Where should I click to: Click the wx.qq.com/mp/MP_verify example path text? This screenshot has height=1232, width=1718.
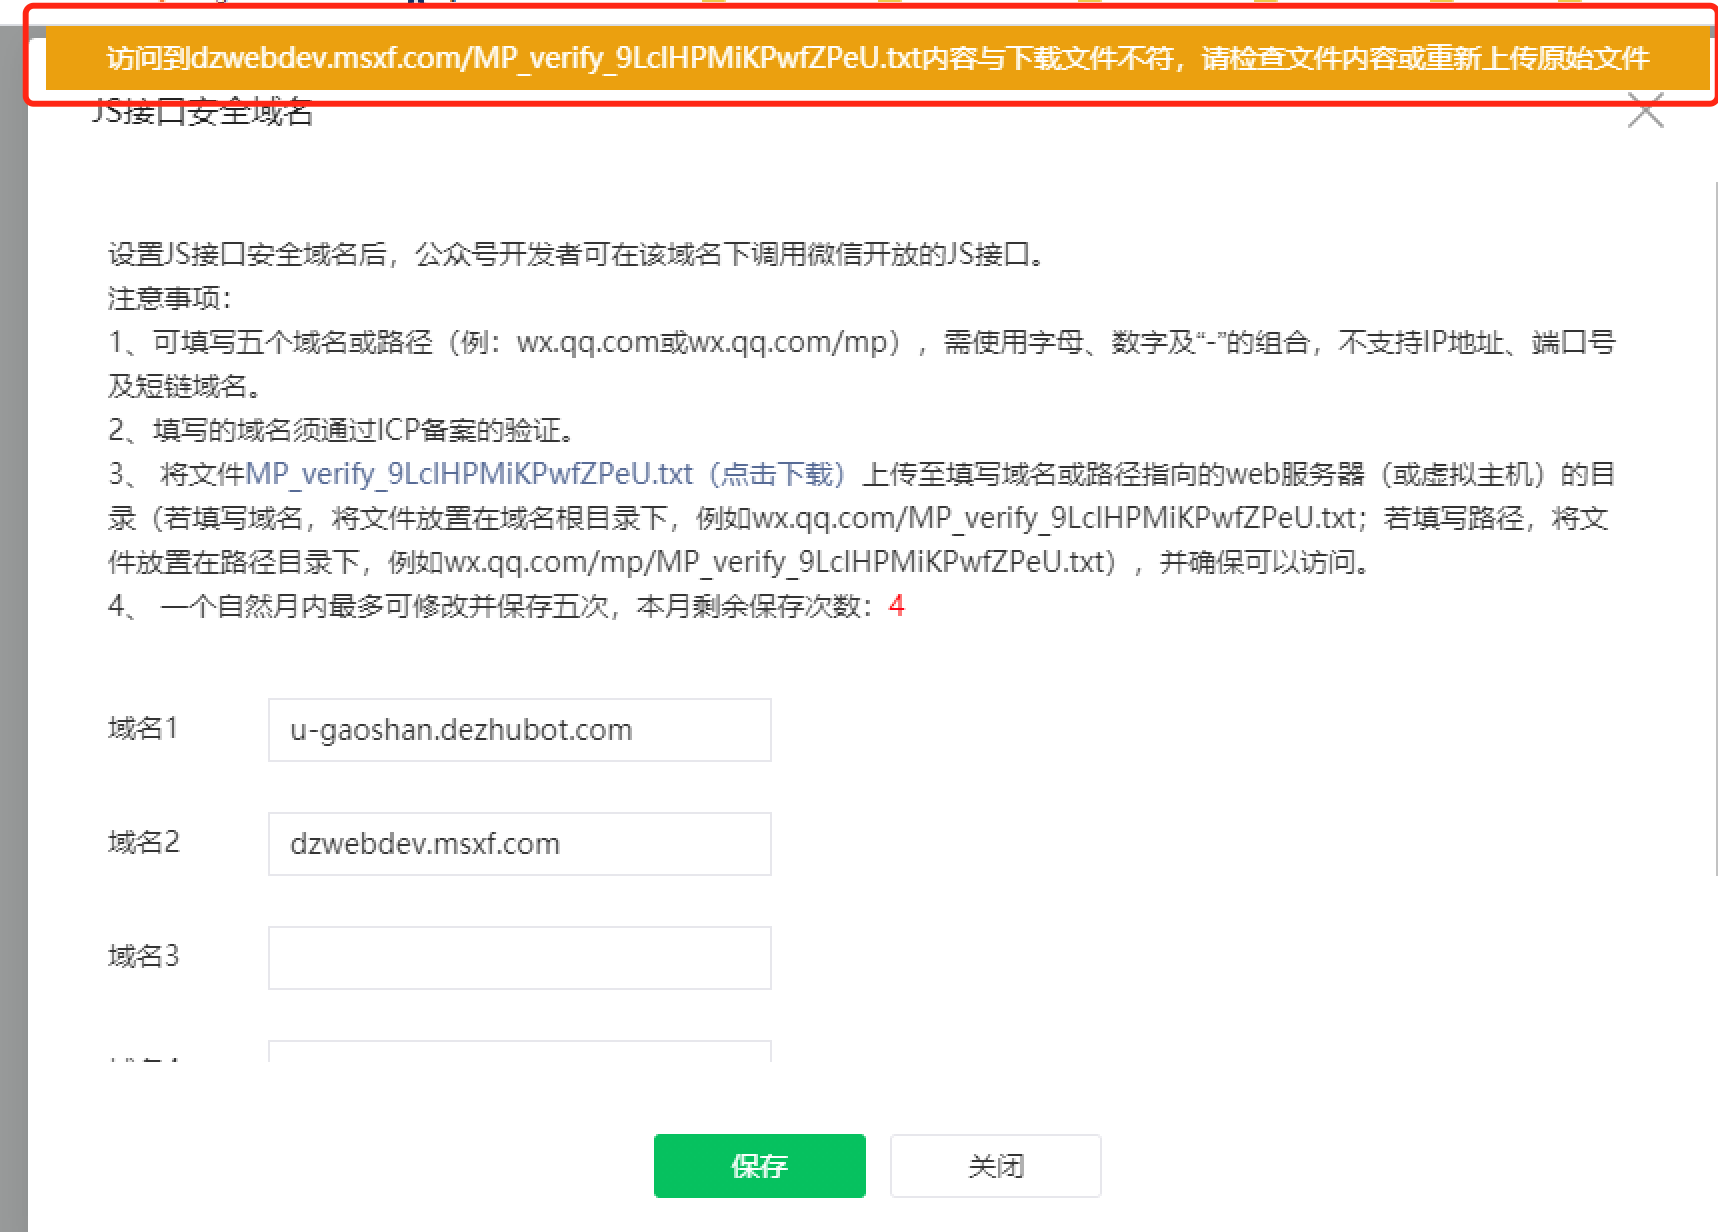(780, 562)
